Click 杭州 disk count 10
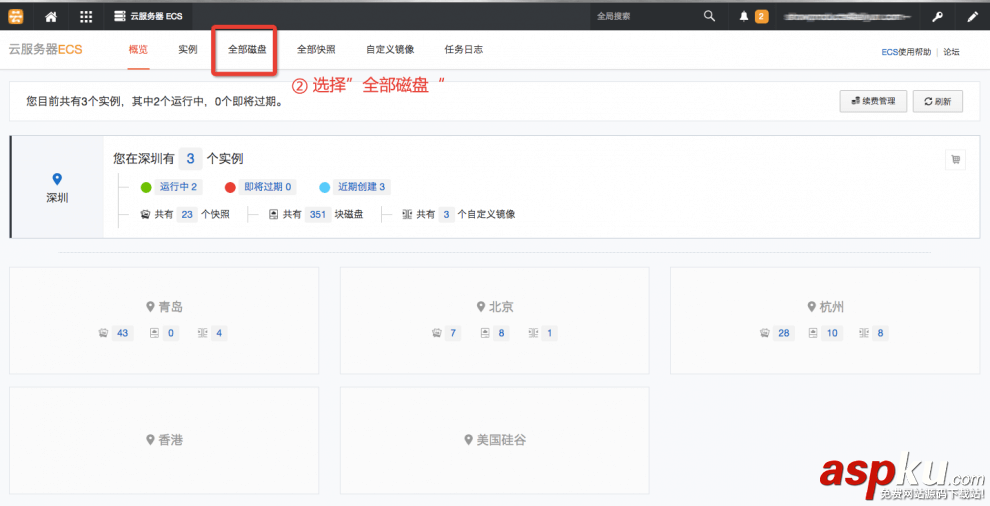This screenshot has width=990, height=506. pos(832,334)
